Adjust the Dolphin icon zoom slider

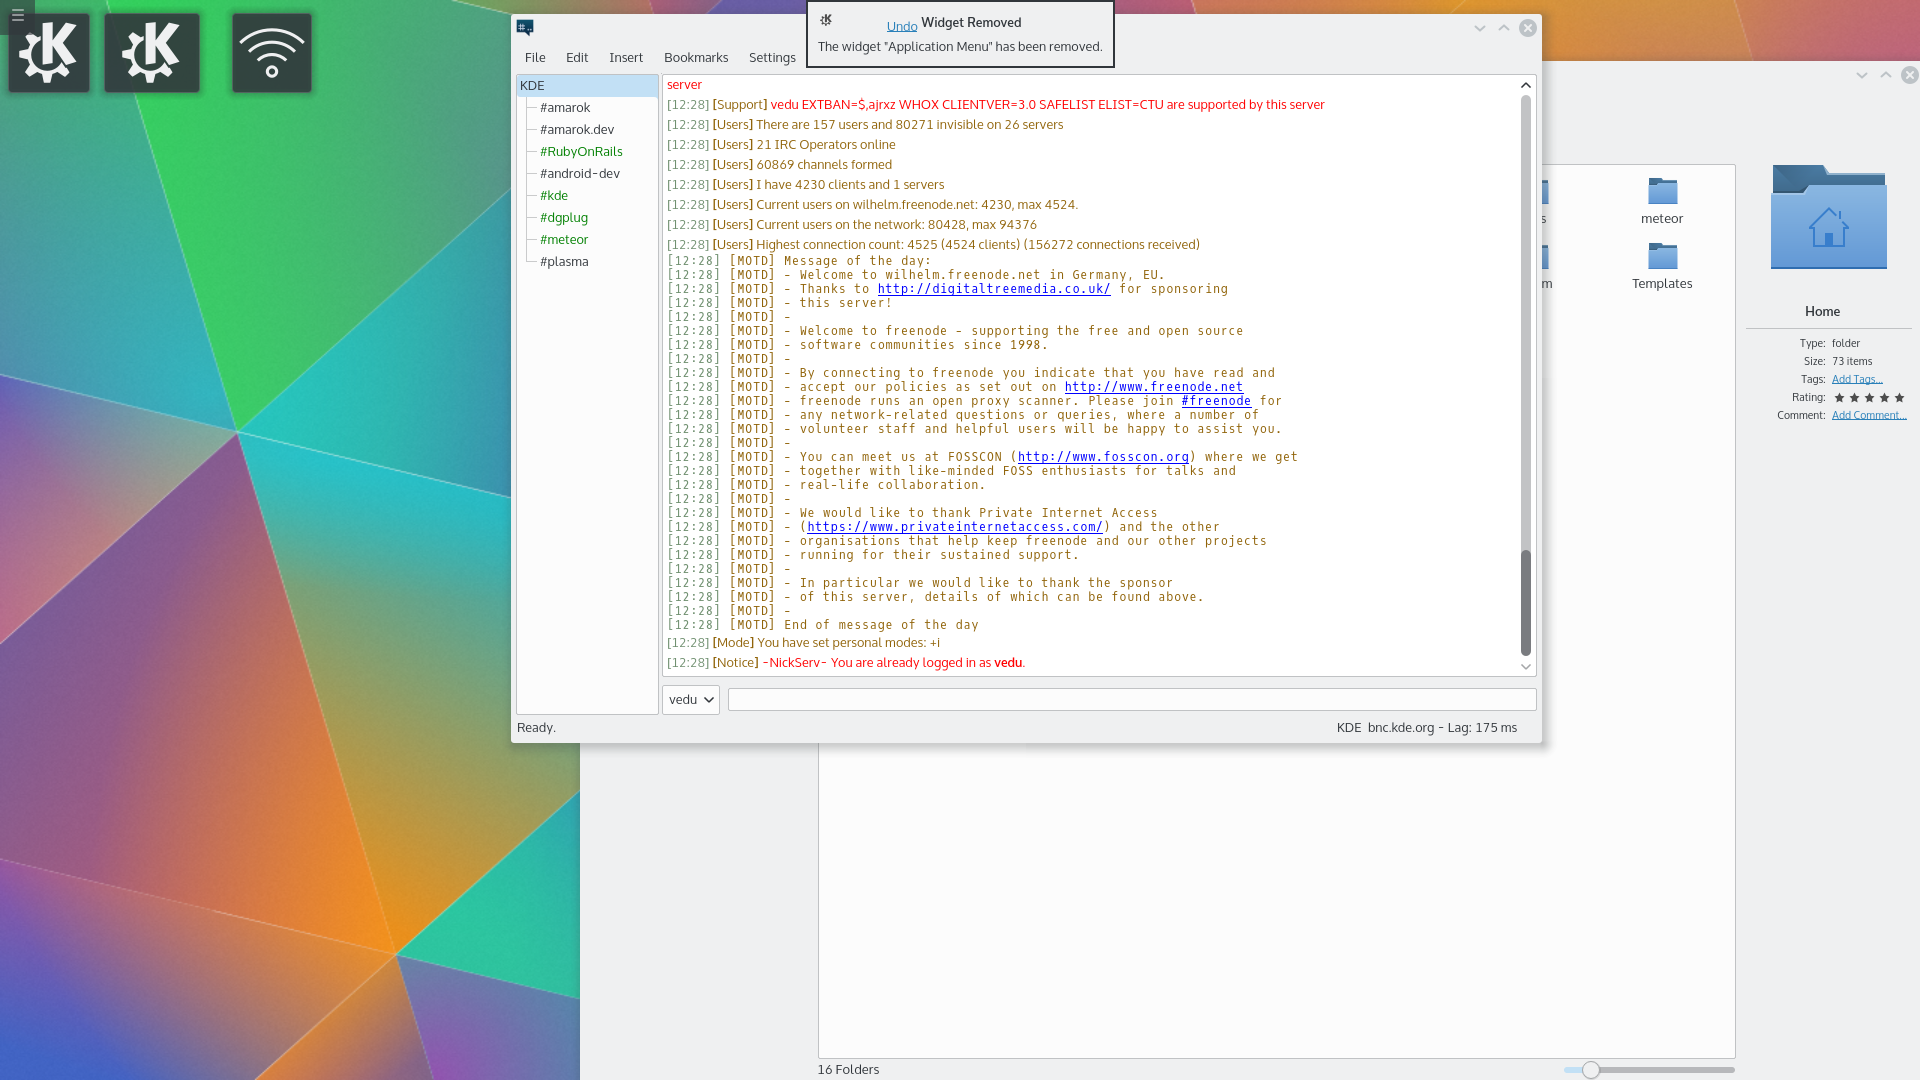point(1590,1070)
